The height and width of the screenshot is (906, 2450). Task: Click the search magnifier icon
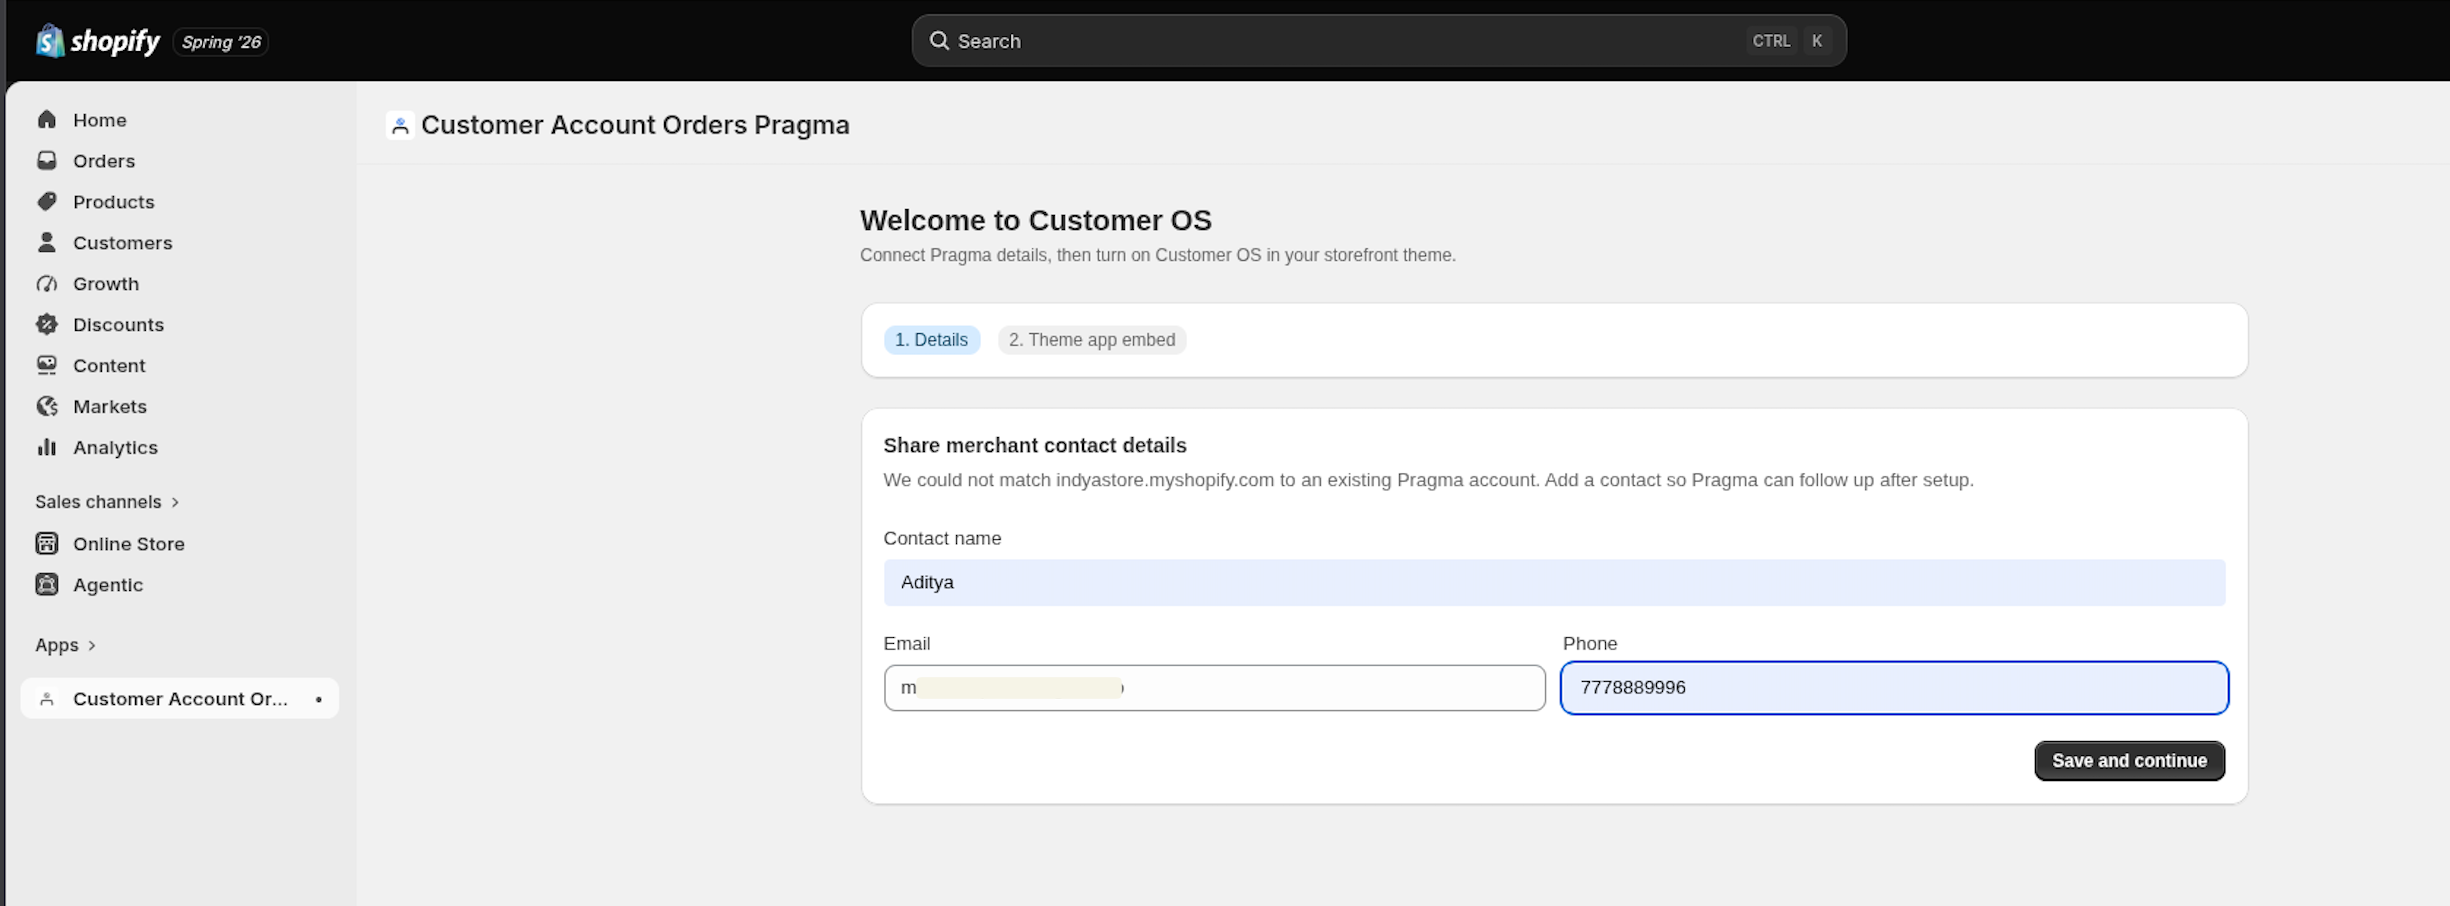point(939,41)
